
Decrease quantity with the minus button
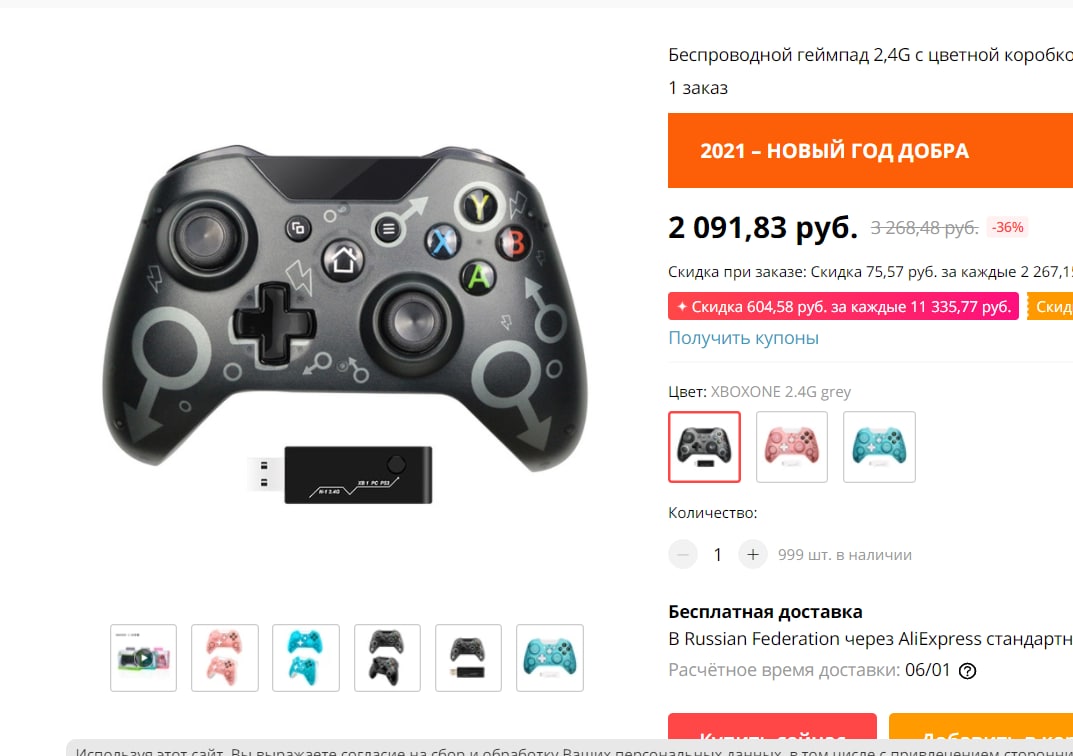click(683, 554)
